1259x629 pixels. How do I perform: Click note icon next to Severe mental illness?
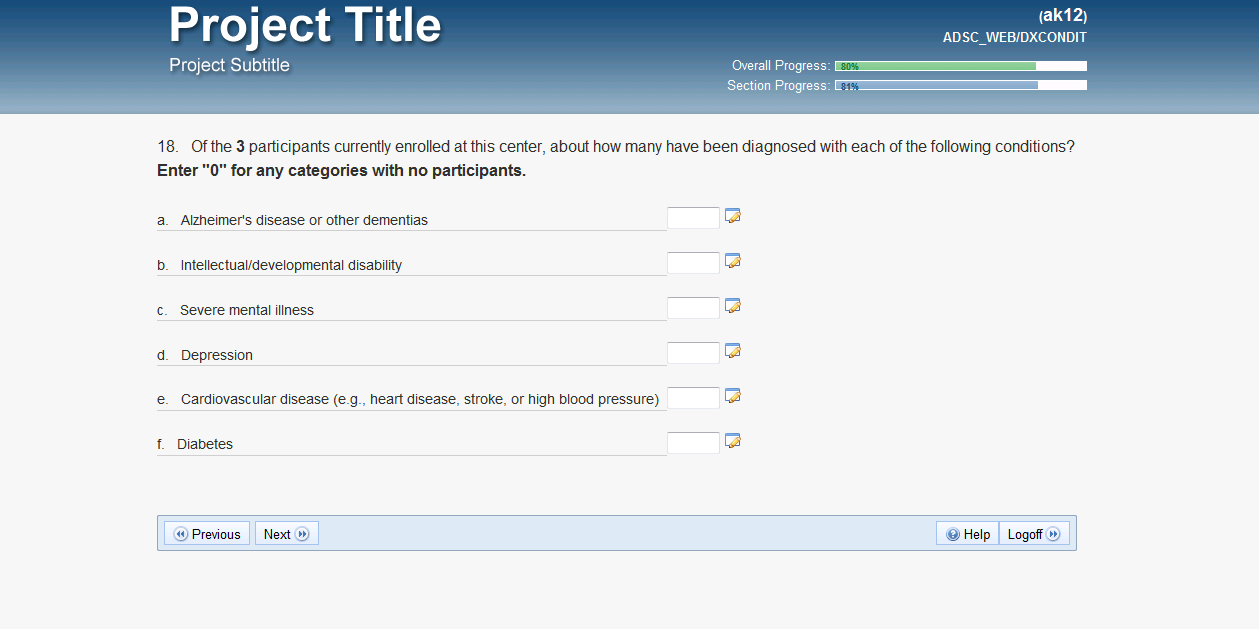tap(733, 306)
